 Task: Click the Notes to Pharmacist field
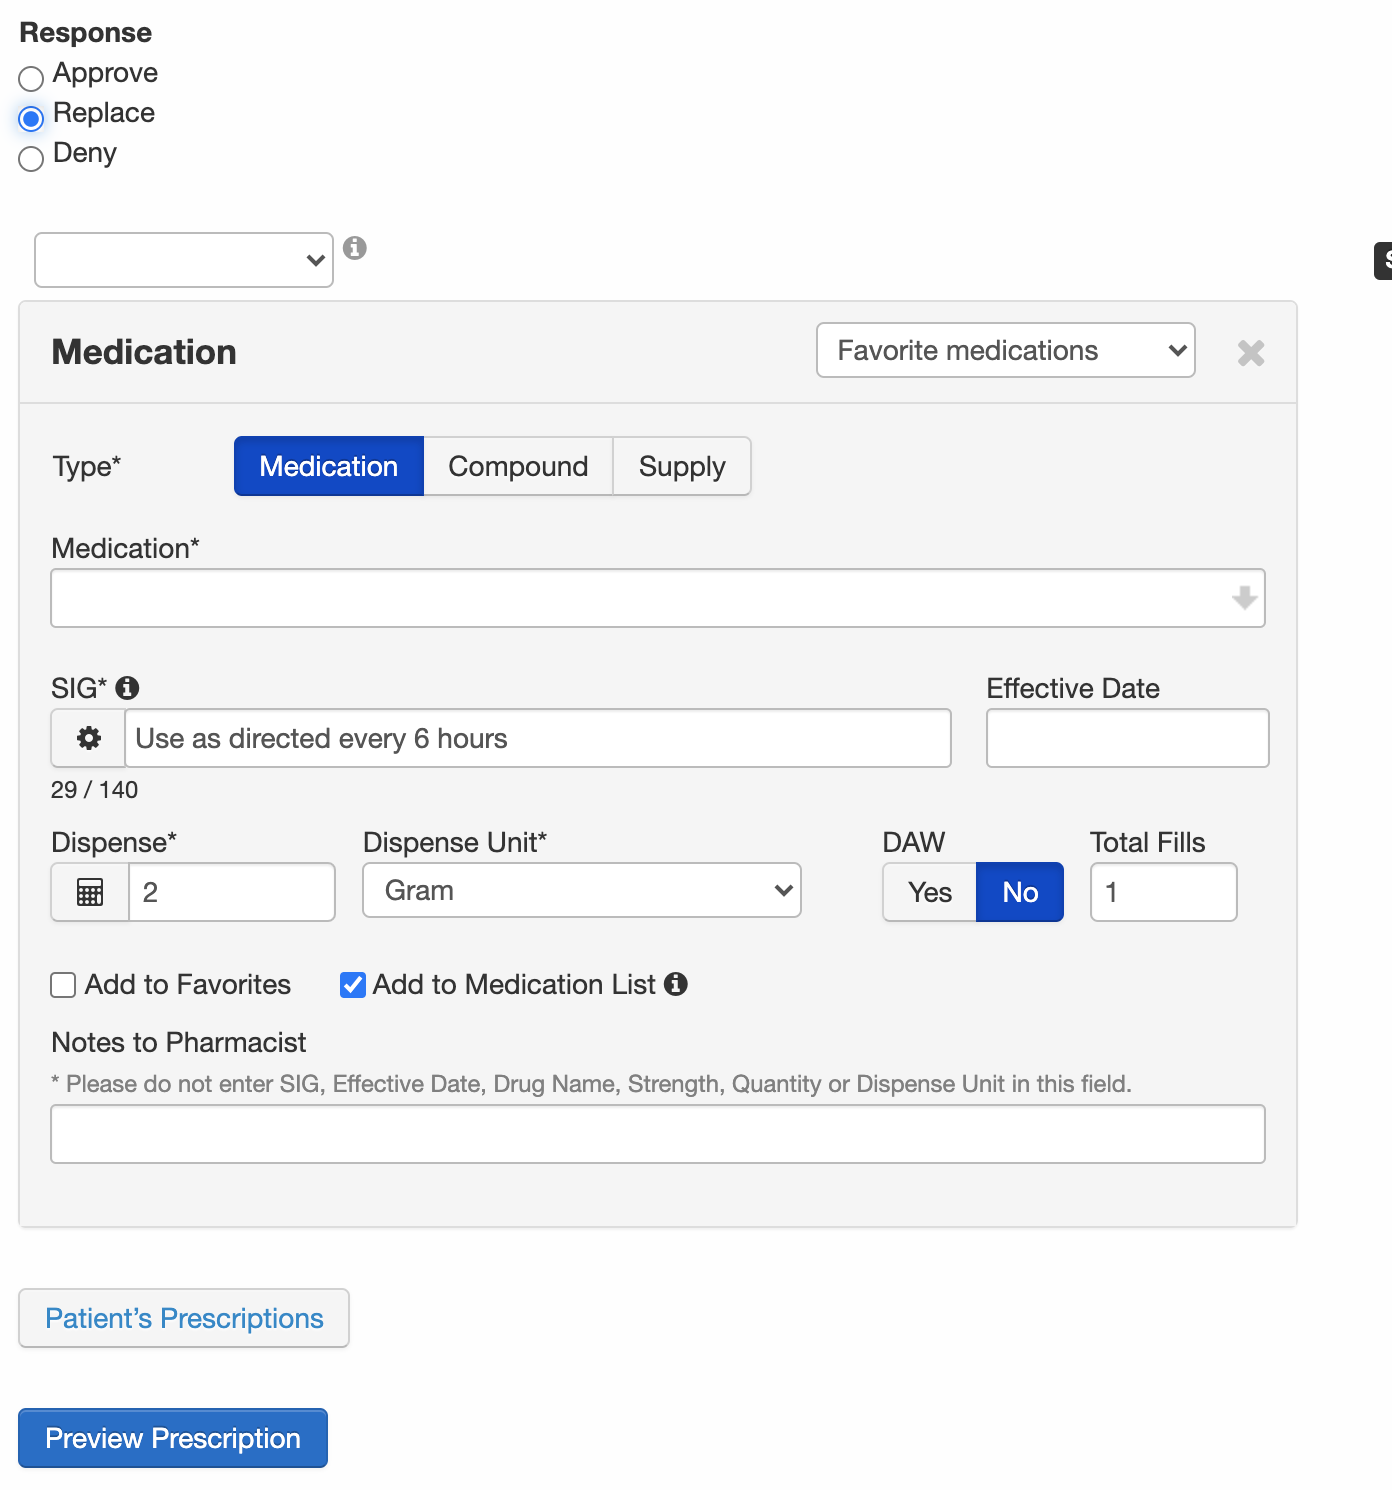click(658, 1134)
